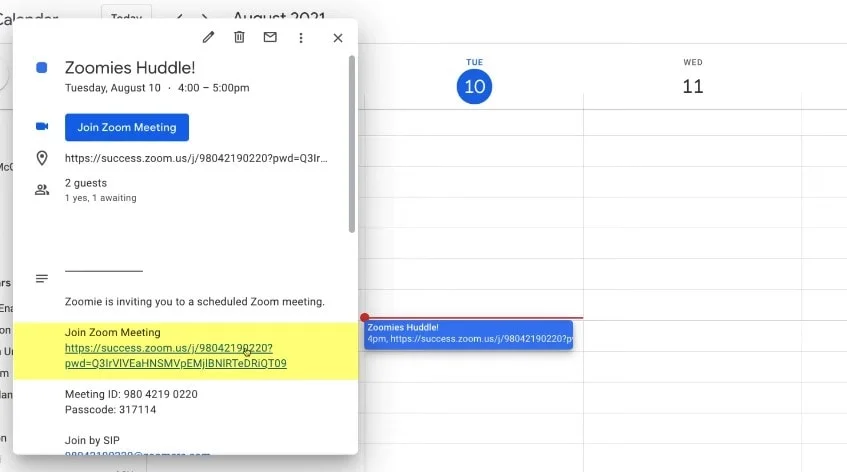The width and height of the screenshot is (847, 472).
Task: Click the Join Zoom Meeting heading text
Action: pyautogui.click(x=113, y=333)
